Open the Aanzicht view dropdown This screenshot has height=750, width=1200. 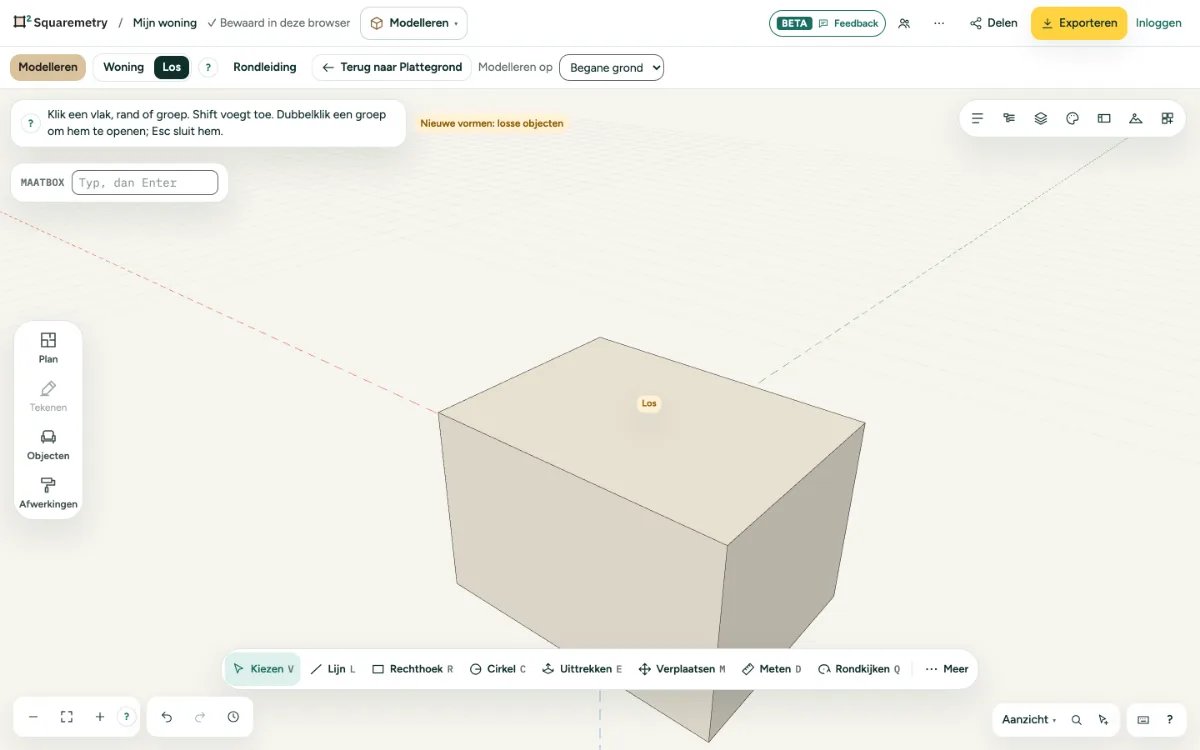1029,720
